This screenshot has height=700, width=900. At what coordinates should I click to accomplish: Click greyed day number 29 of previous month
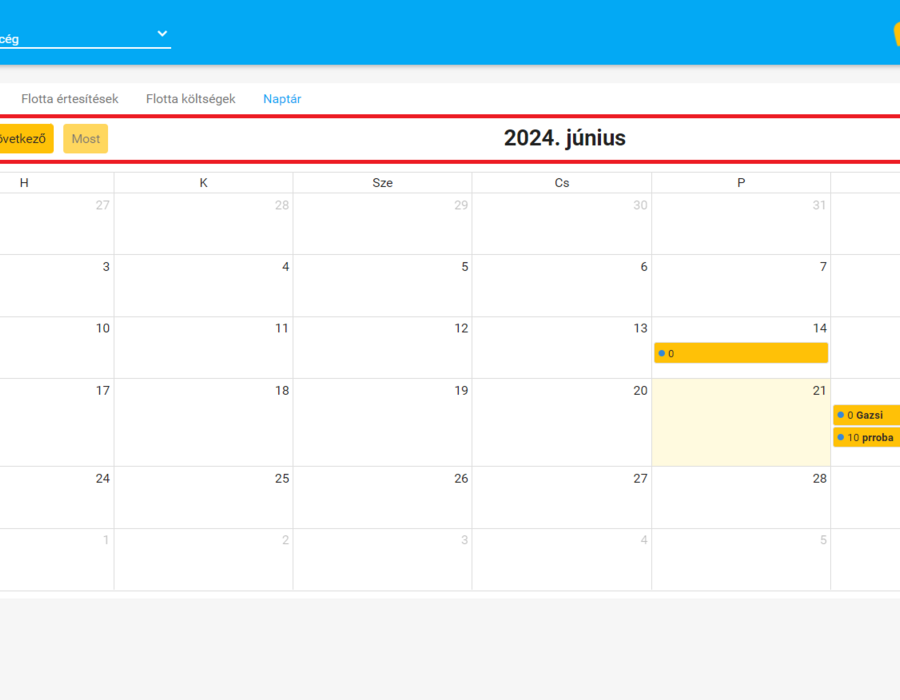(x=461, y=205)
